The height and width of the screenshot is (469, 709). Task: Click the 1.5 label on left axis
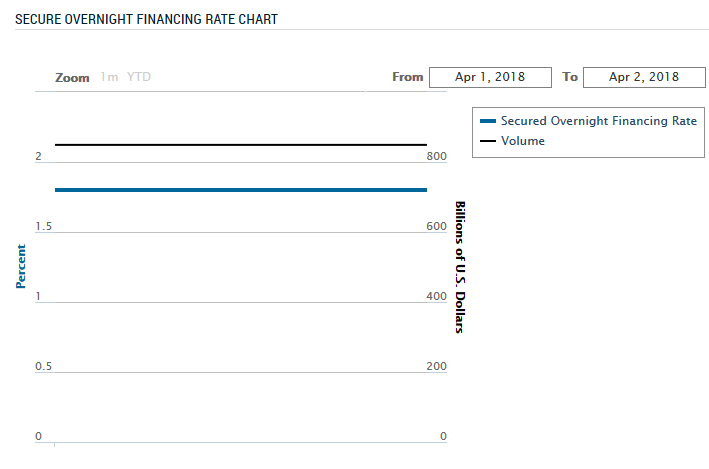(x=43, y=227)
